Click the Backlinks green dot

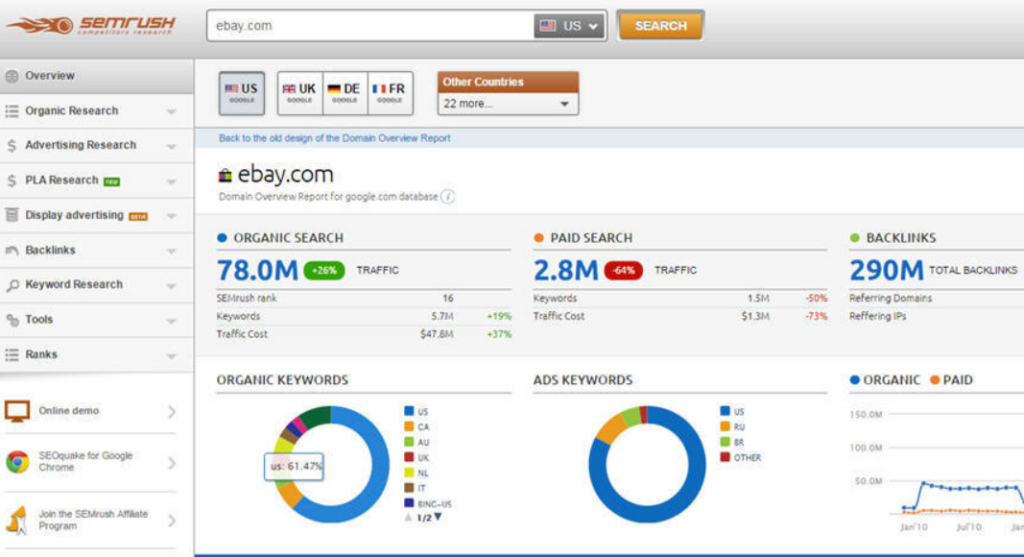[854, 238]
